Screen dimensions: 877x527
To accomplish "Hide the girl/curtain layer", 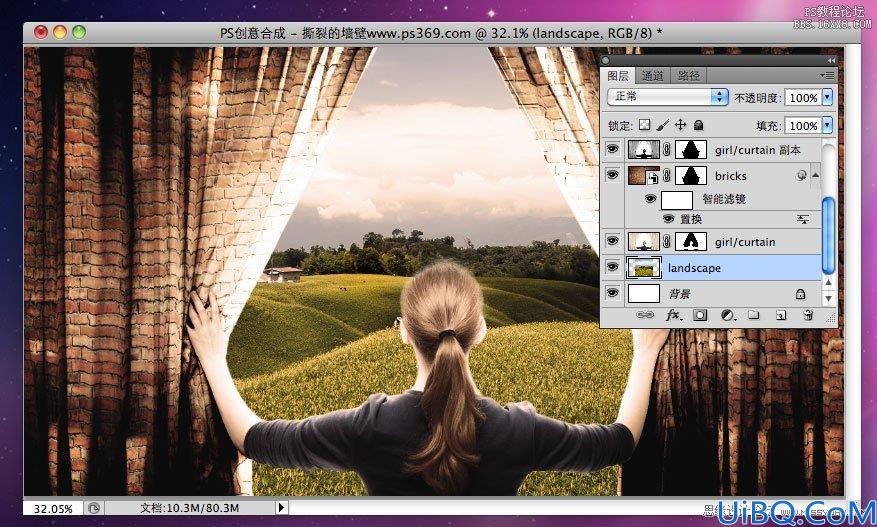I will (612, 241).
